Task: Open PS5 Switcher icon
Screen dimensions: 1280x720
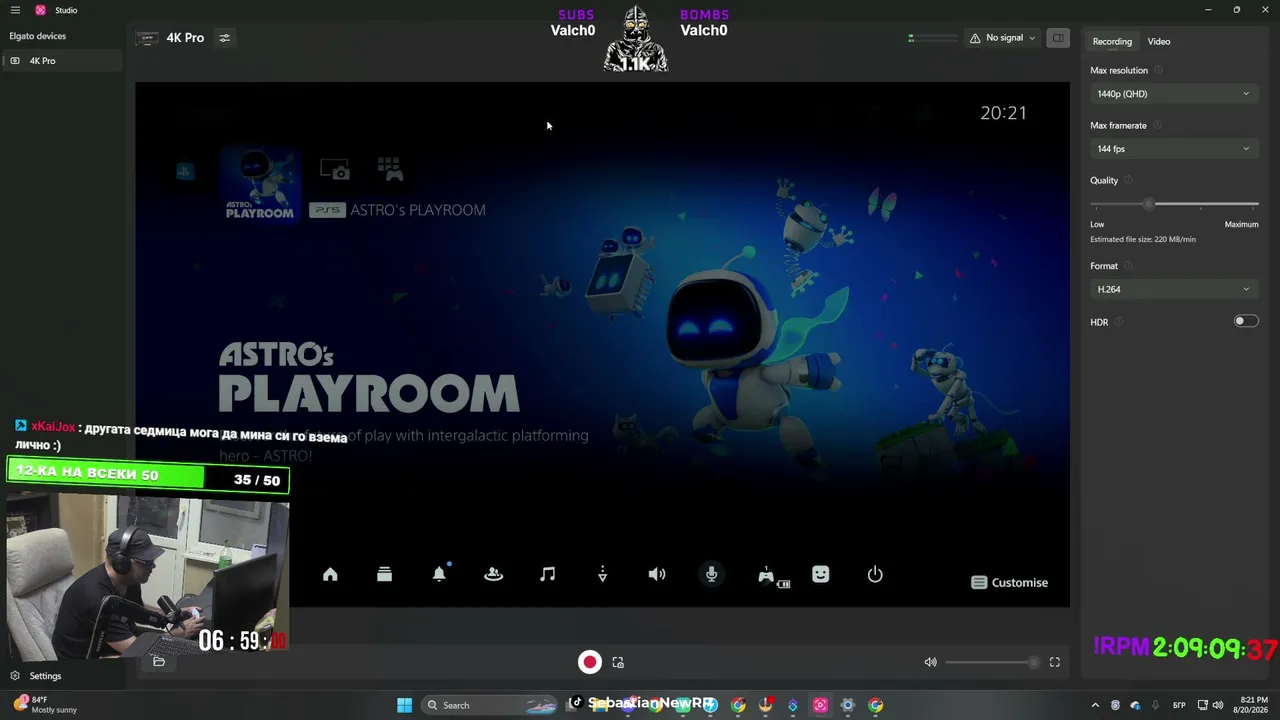Action: [384, 574]
